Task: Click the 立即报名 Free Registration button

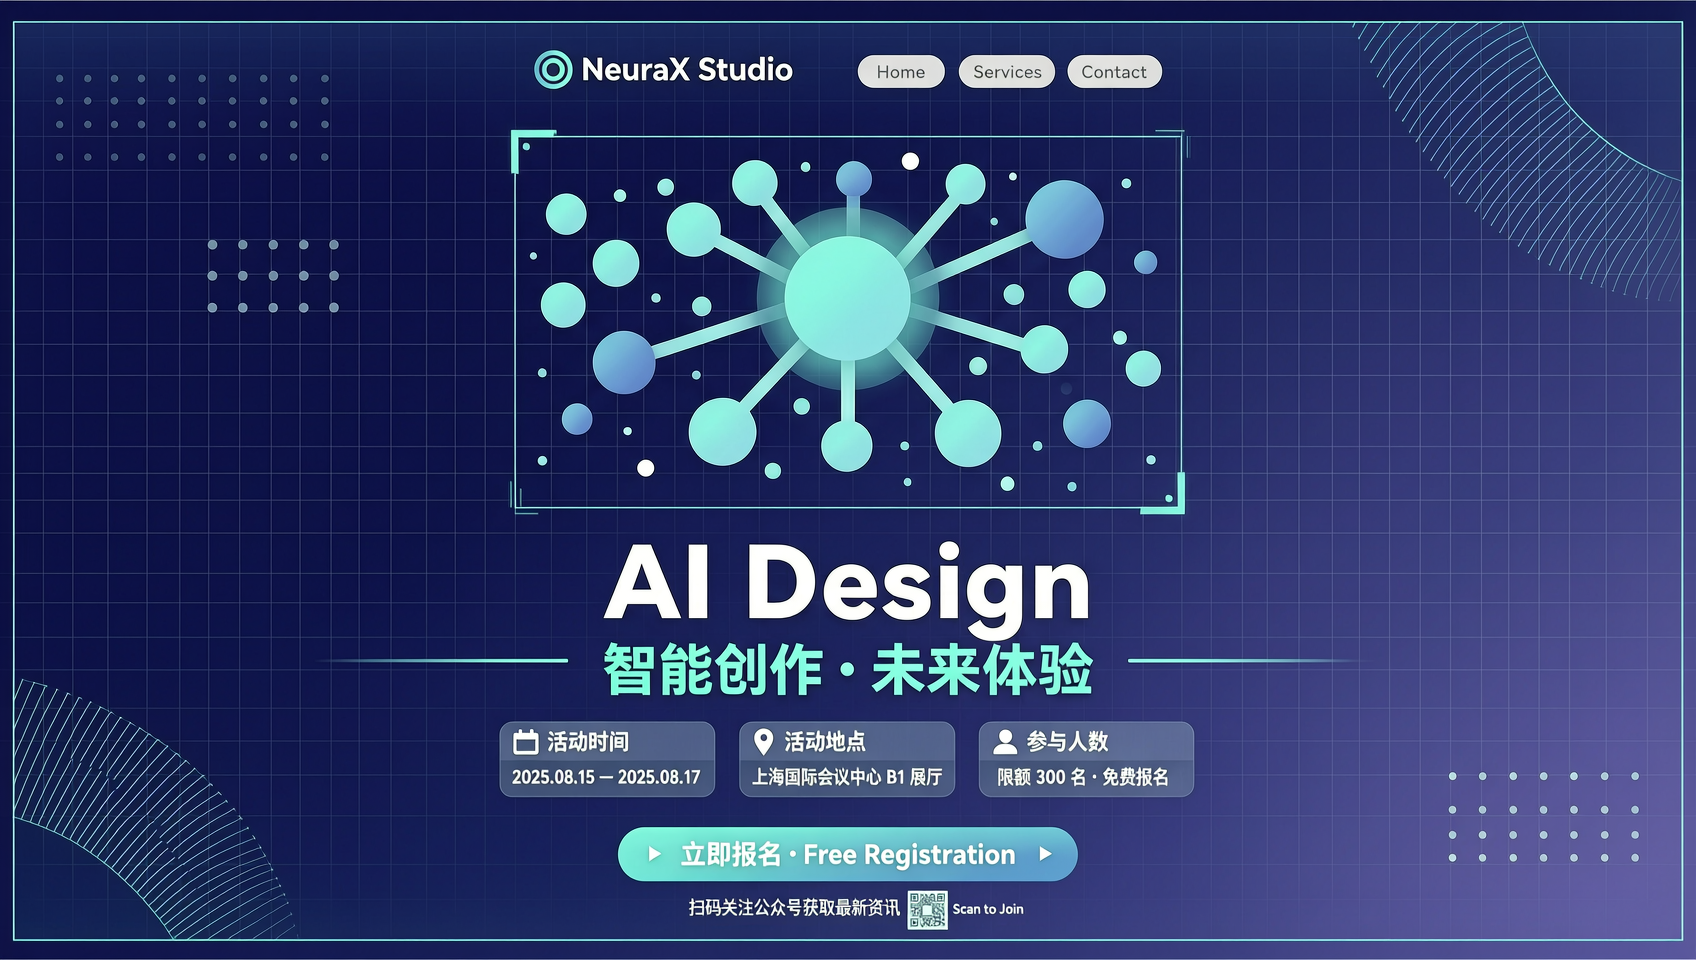Action: click(x=848, y=854)
